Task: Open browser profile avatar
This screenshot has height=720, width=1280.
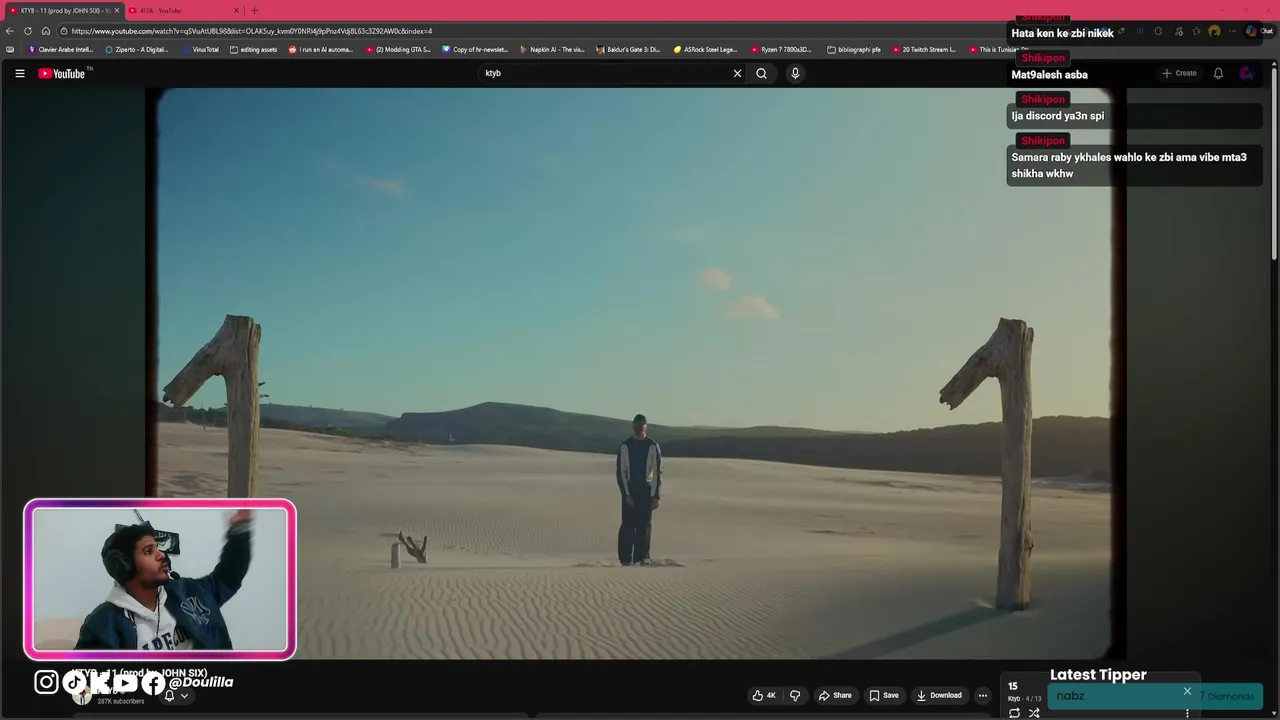Action: coord(1214,31)
